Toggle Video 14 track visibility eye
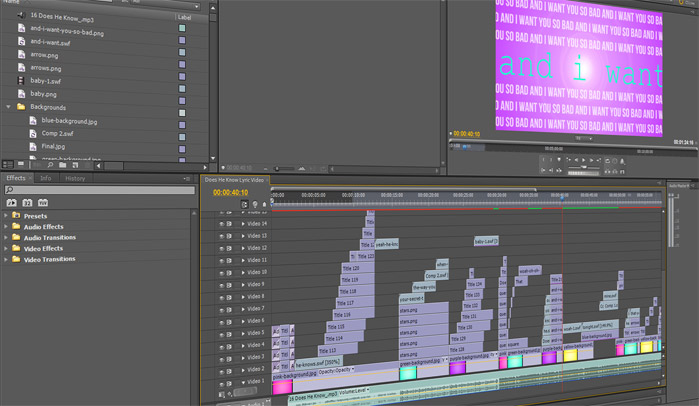 click(x=221, y=224)
